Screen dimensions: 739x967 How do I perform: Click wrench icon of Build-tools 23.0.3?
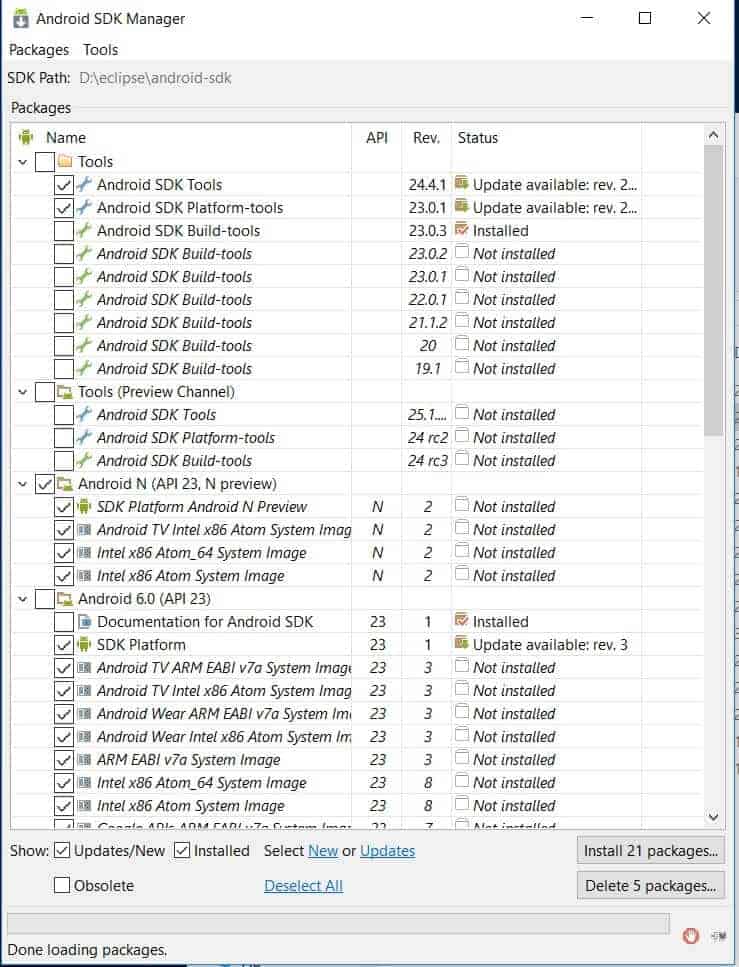point(84,230)
